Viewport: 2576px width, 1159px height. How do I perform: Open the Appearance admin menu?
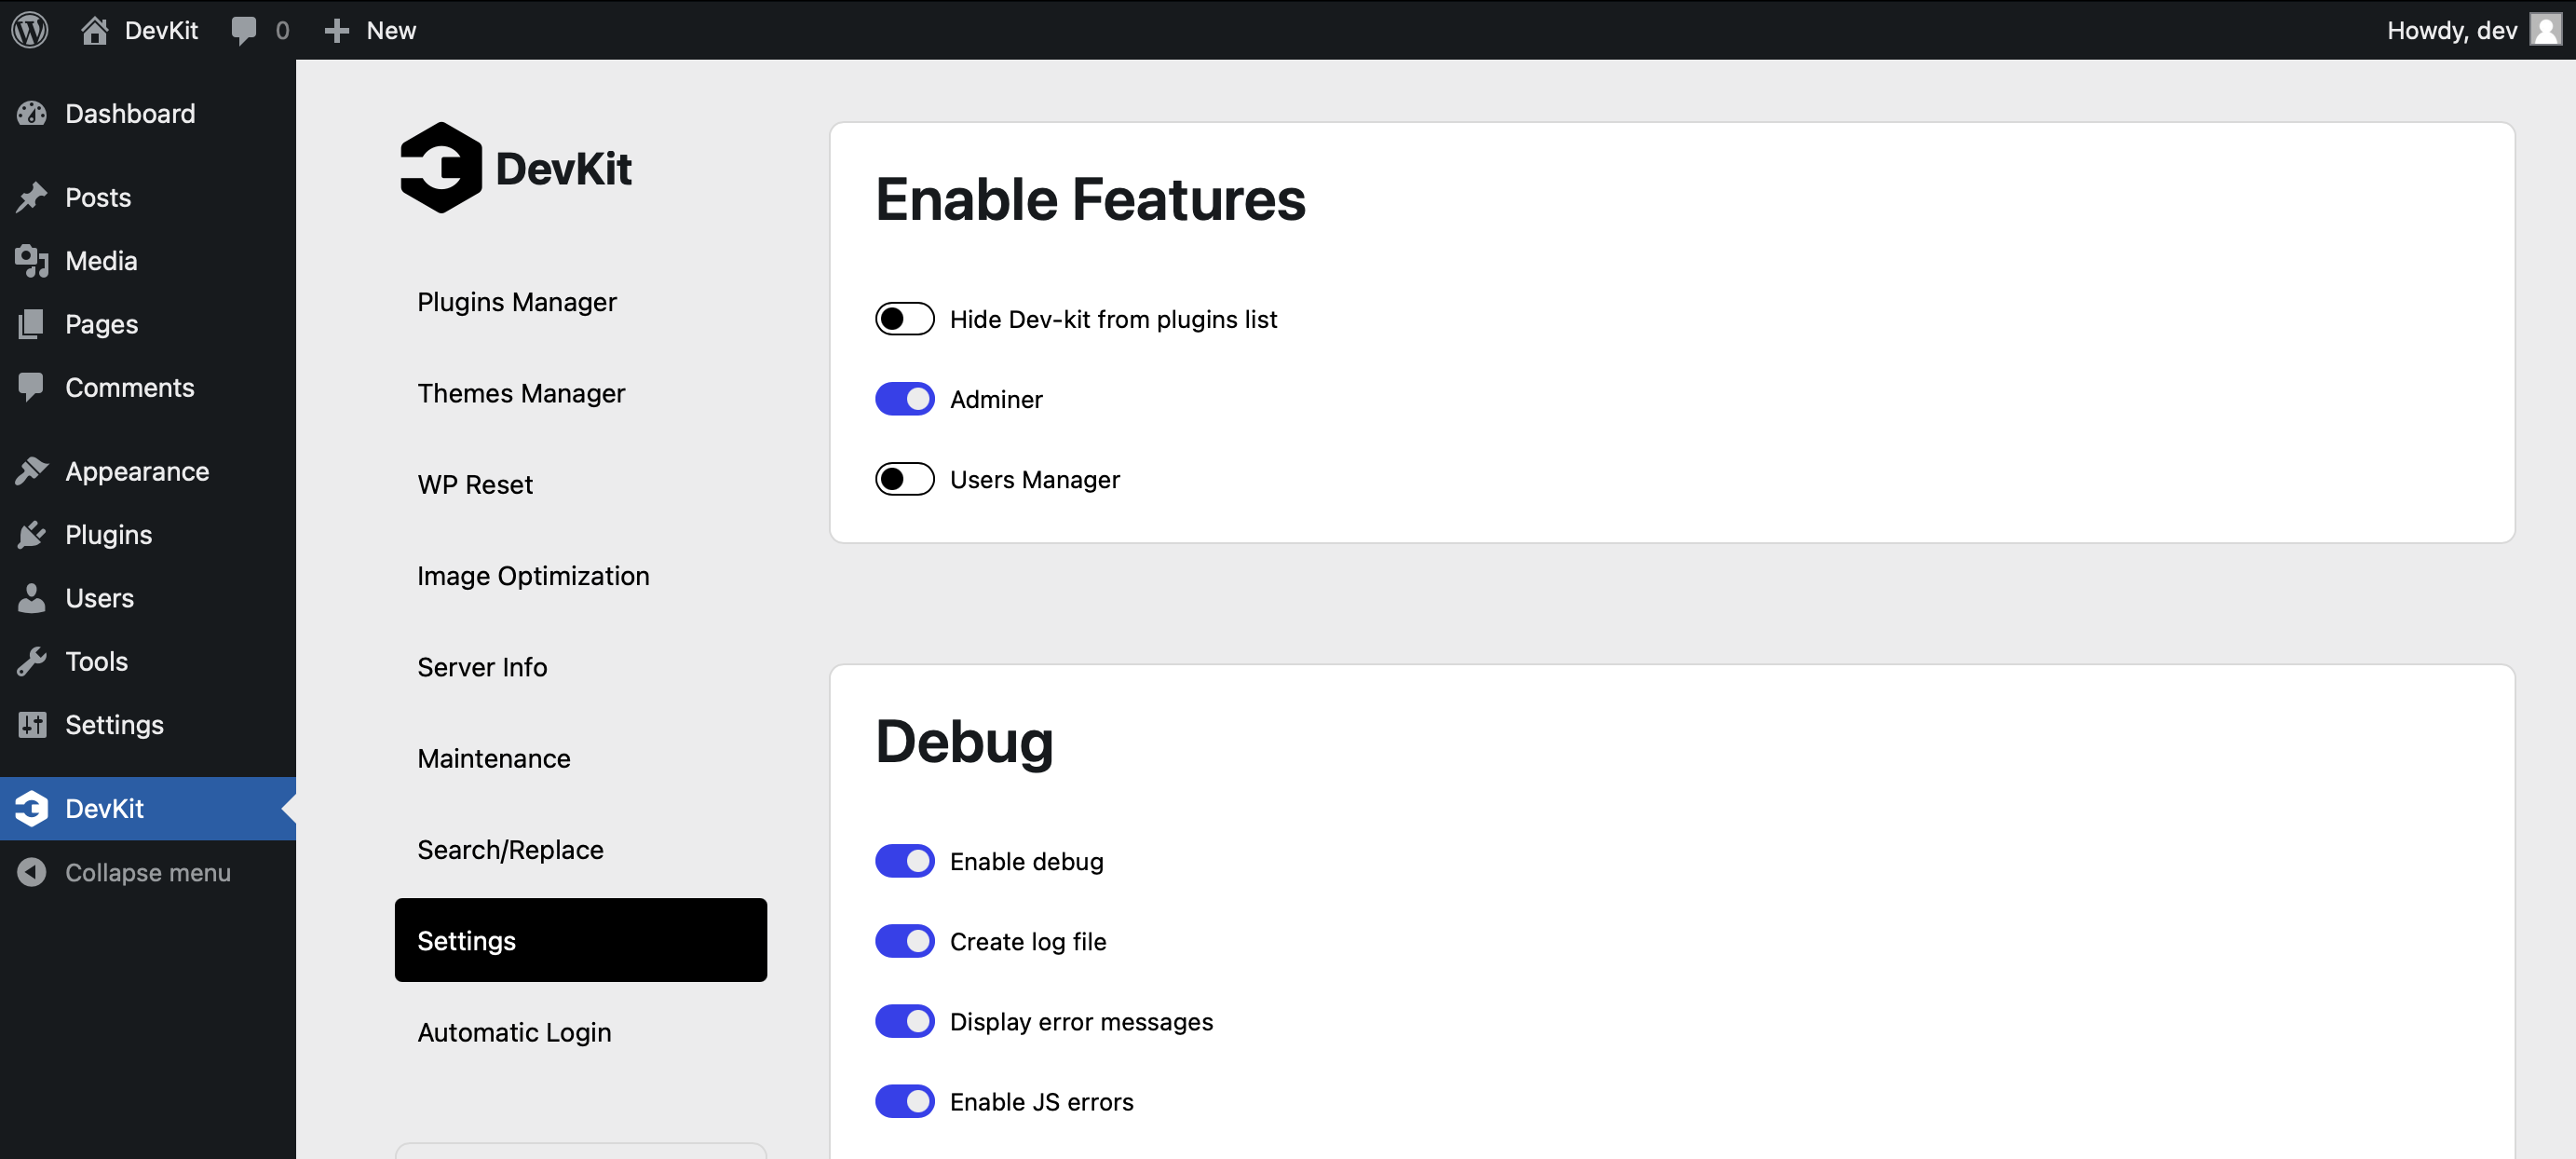coord(137,471)
